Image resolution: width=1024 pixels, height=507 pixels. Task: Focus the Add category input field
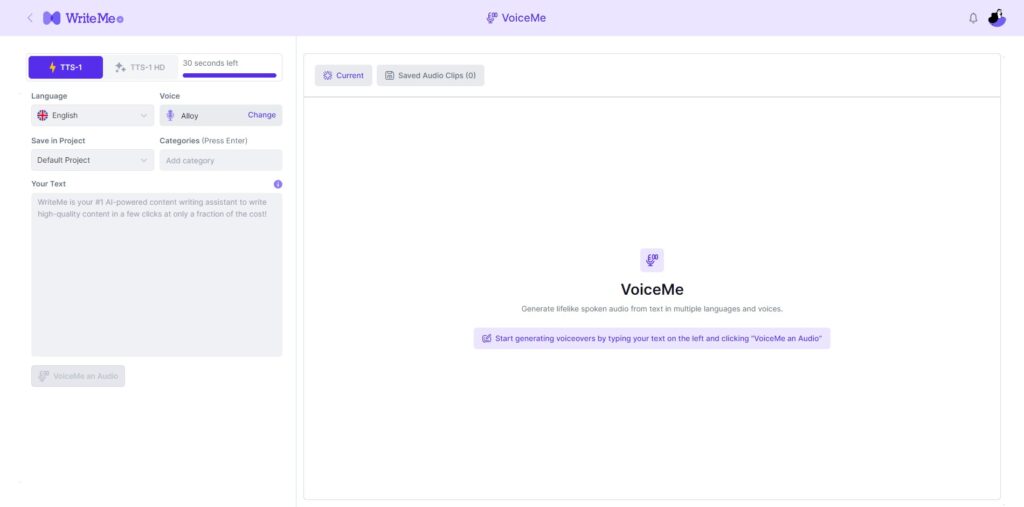point(220,160)
